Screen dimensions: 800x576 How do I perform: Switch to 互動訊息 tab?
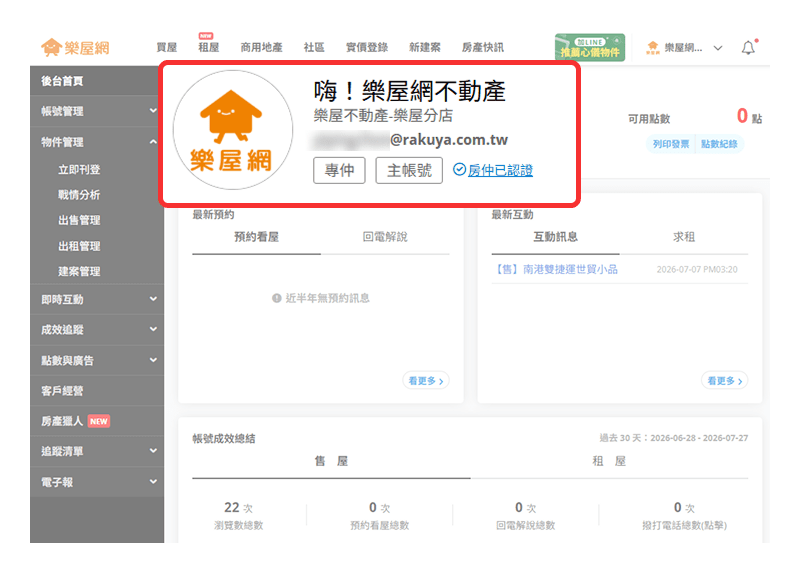[x=555, y=237]
